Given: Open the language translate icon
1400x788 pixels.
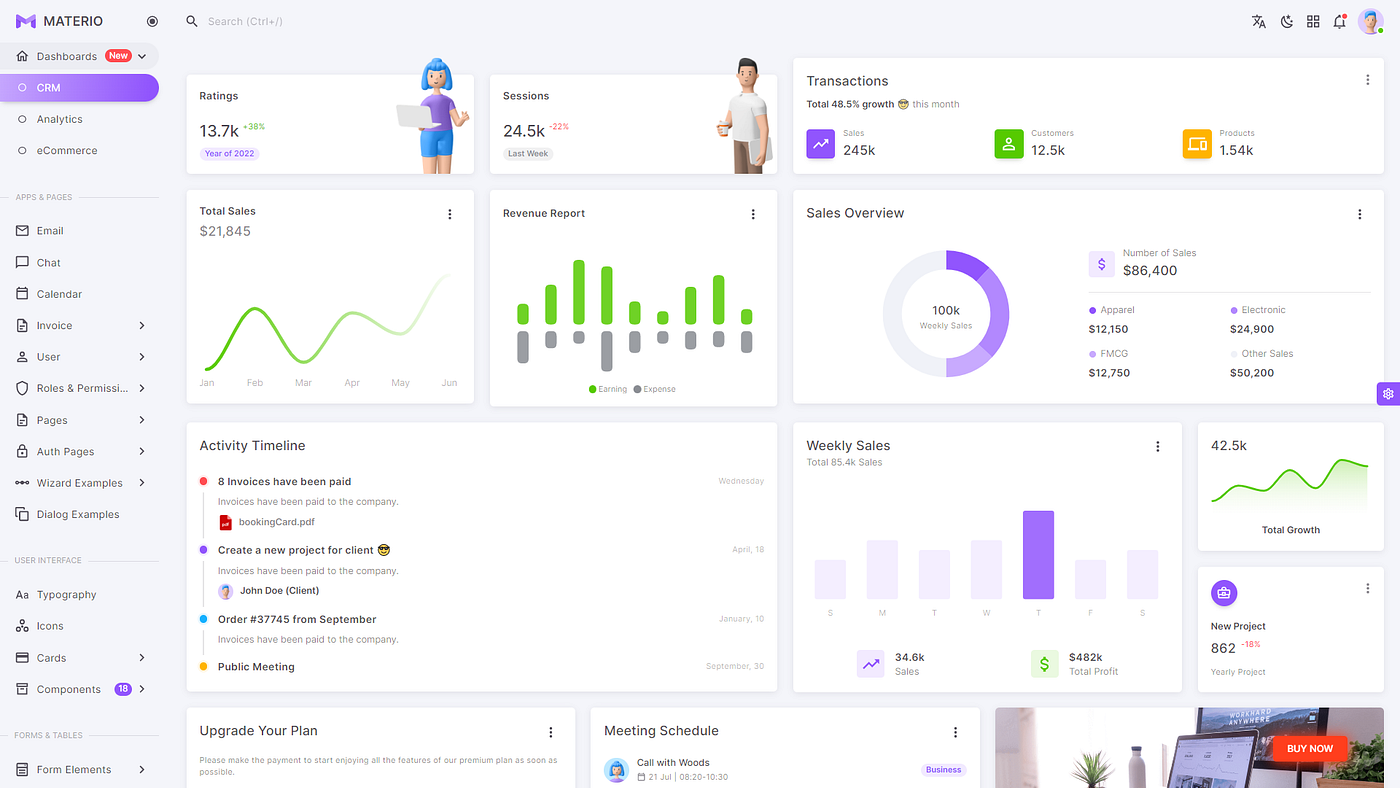Looking at the screenshot, I should [x=1259, y=21].
